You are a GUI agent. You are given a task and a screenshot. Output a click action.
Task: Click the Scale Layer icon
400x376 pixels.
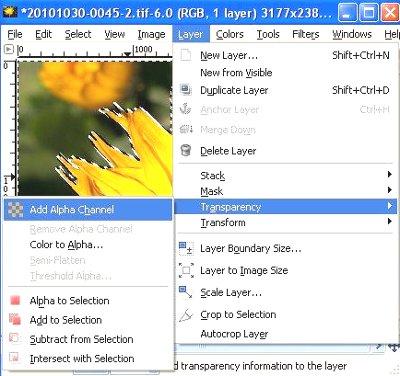[x=186, y=292]
